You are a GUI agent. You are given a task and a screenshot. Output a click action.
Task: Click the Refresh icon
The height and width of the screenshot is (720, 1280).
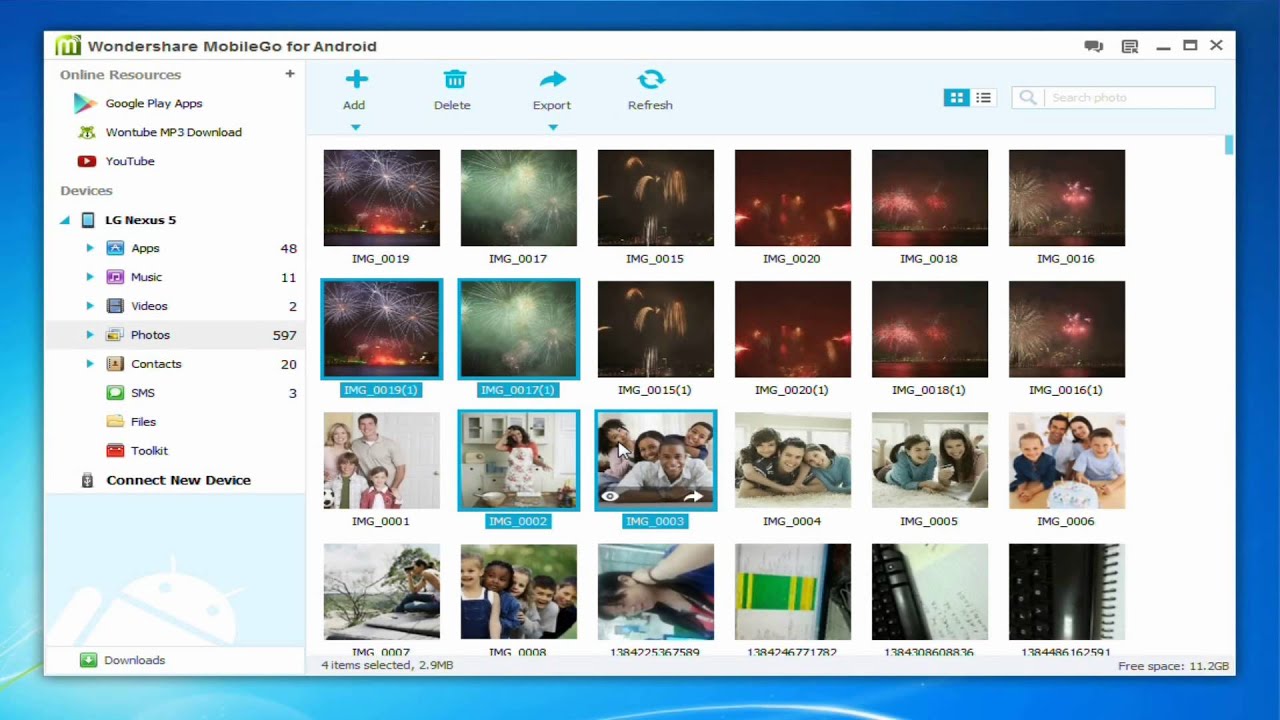coord(651,79)
